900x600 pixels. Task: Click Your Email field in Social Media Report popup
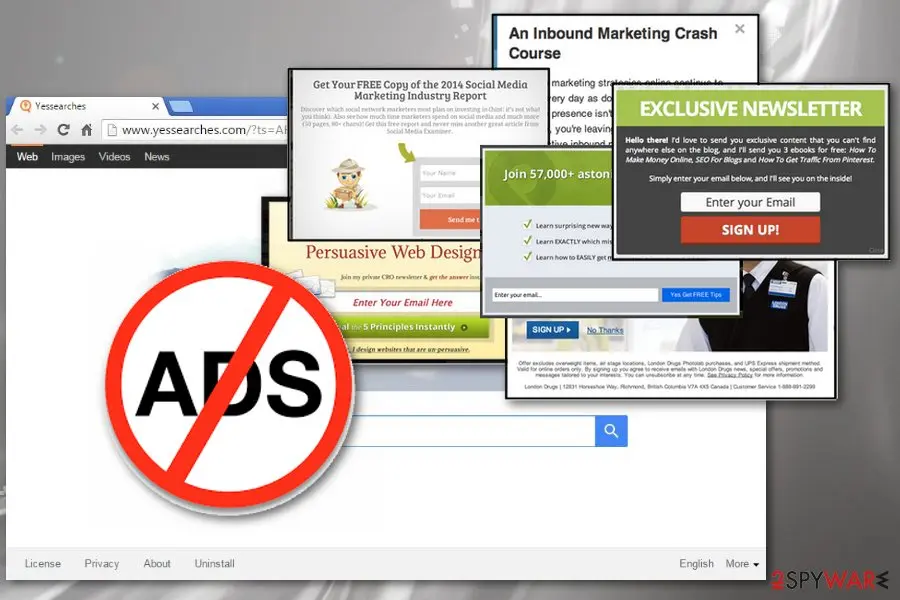tap(449, 195)
